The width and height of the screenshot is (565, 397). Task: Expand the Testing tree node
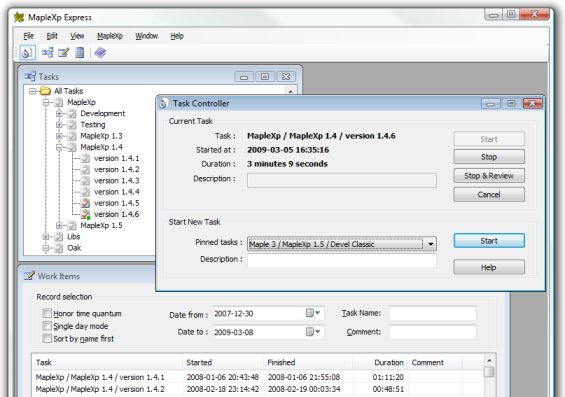click(x=59, y=125)
